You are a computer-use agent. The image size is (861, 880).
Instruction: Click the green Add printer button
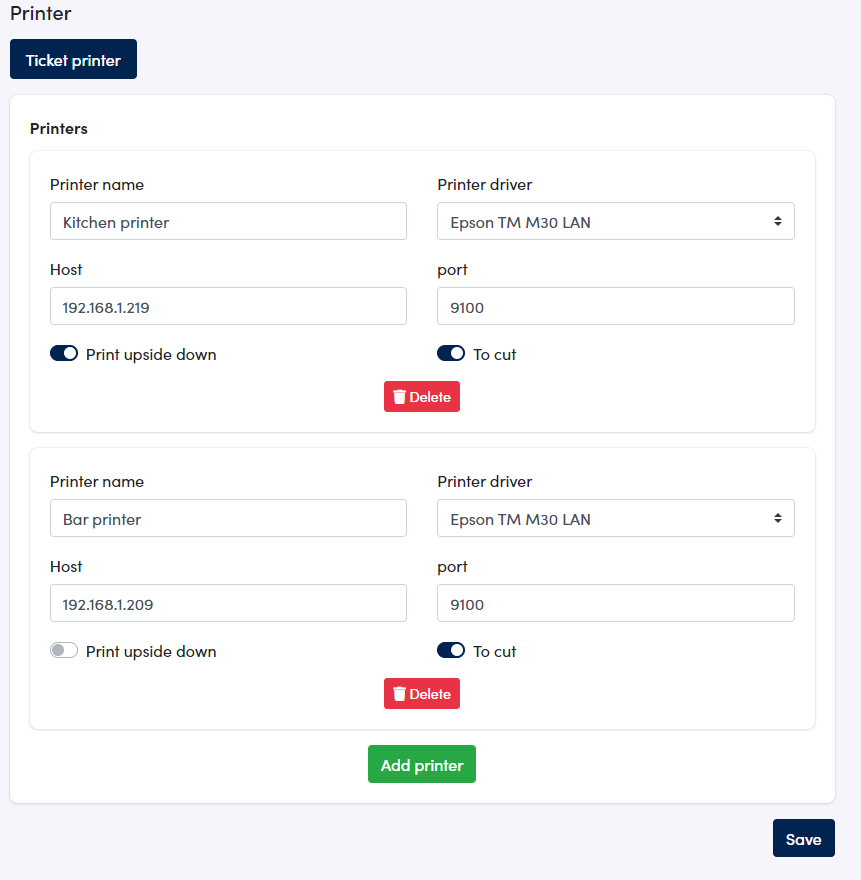(422, 764)
